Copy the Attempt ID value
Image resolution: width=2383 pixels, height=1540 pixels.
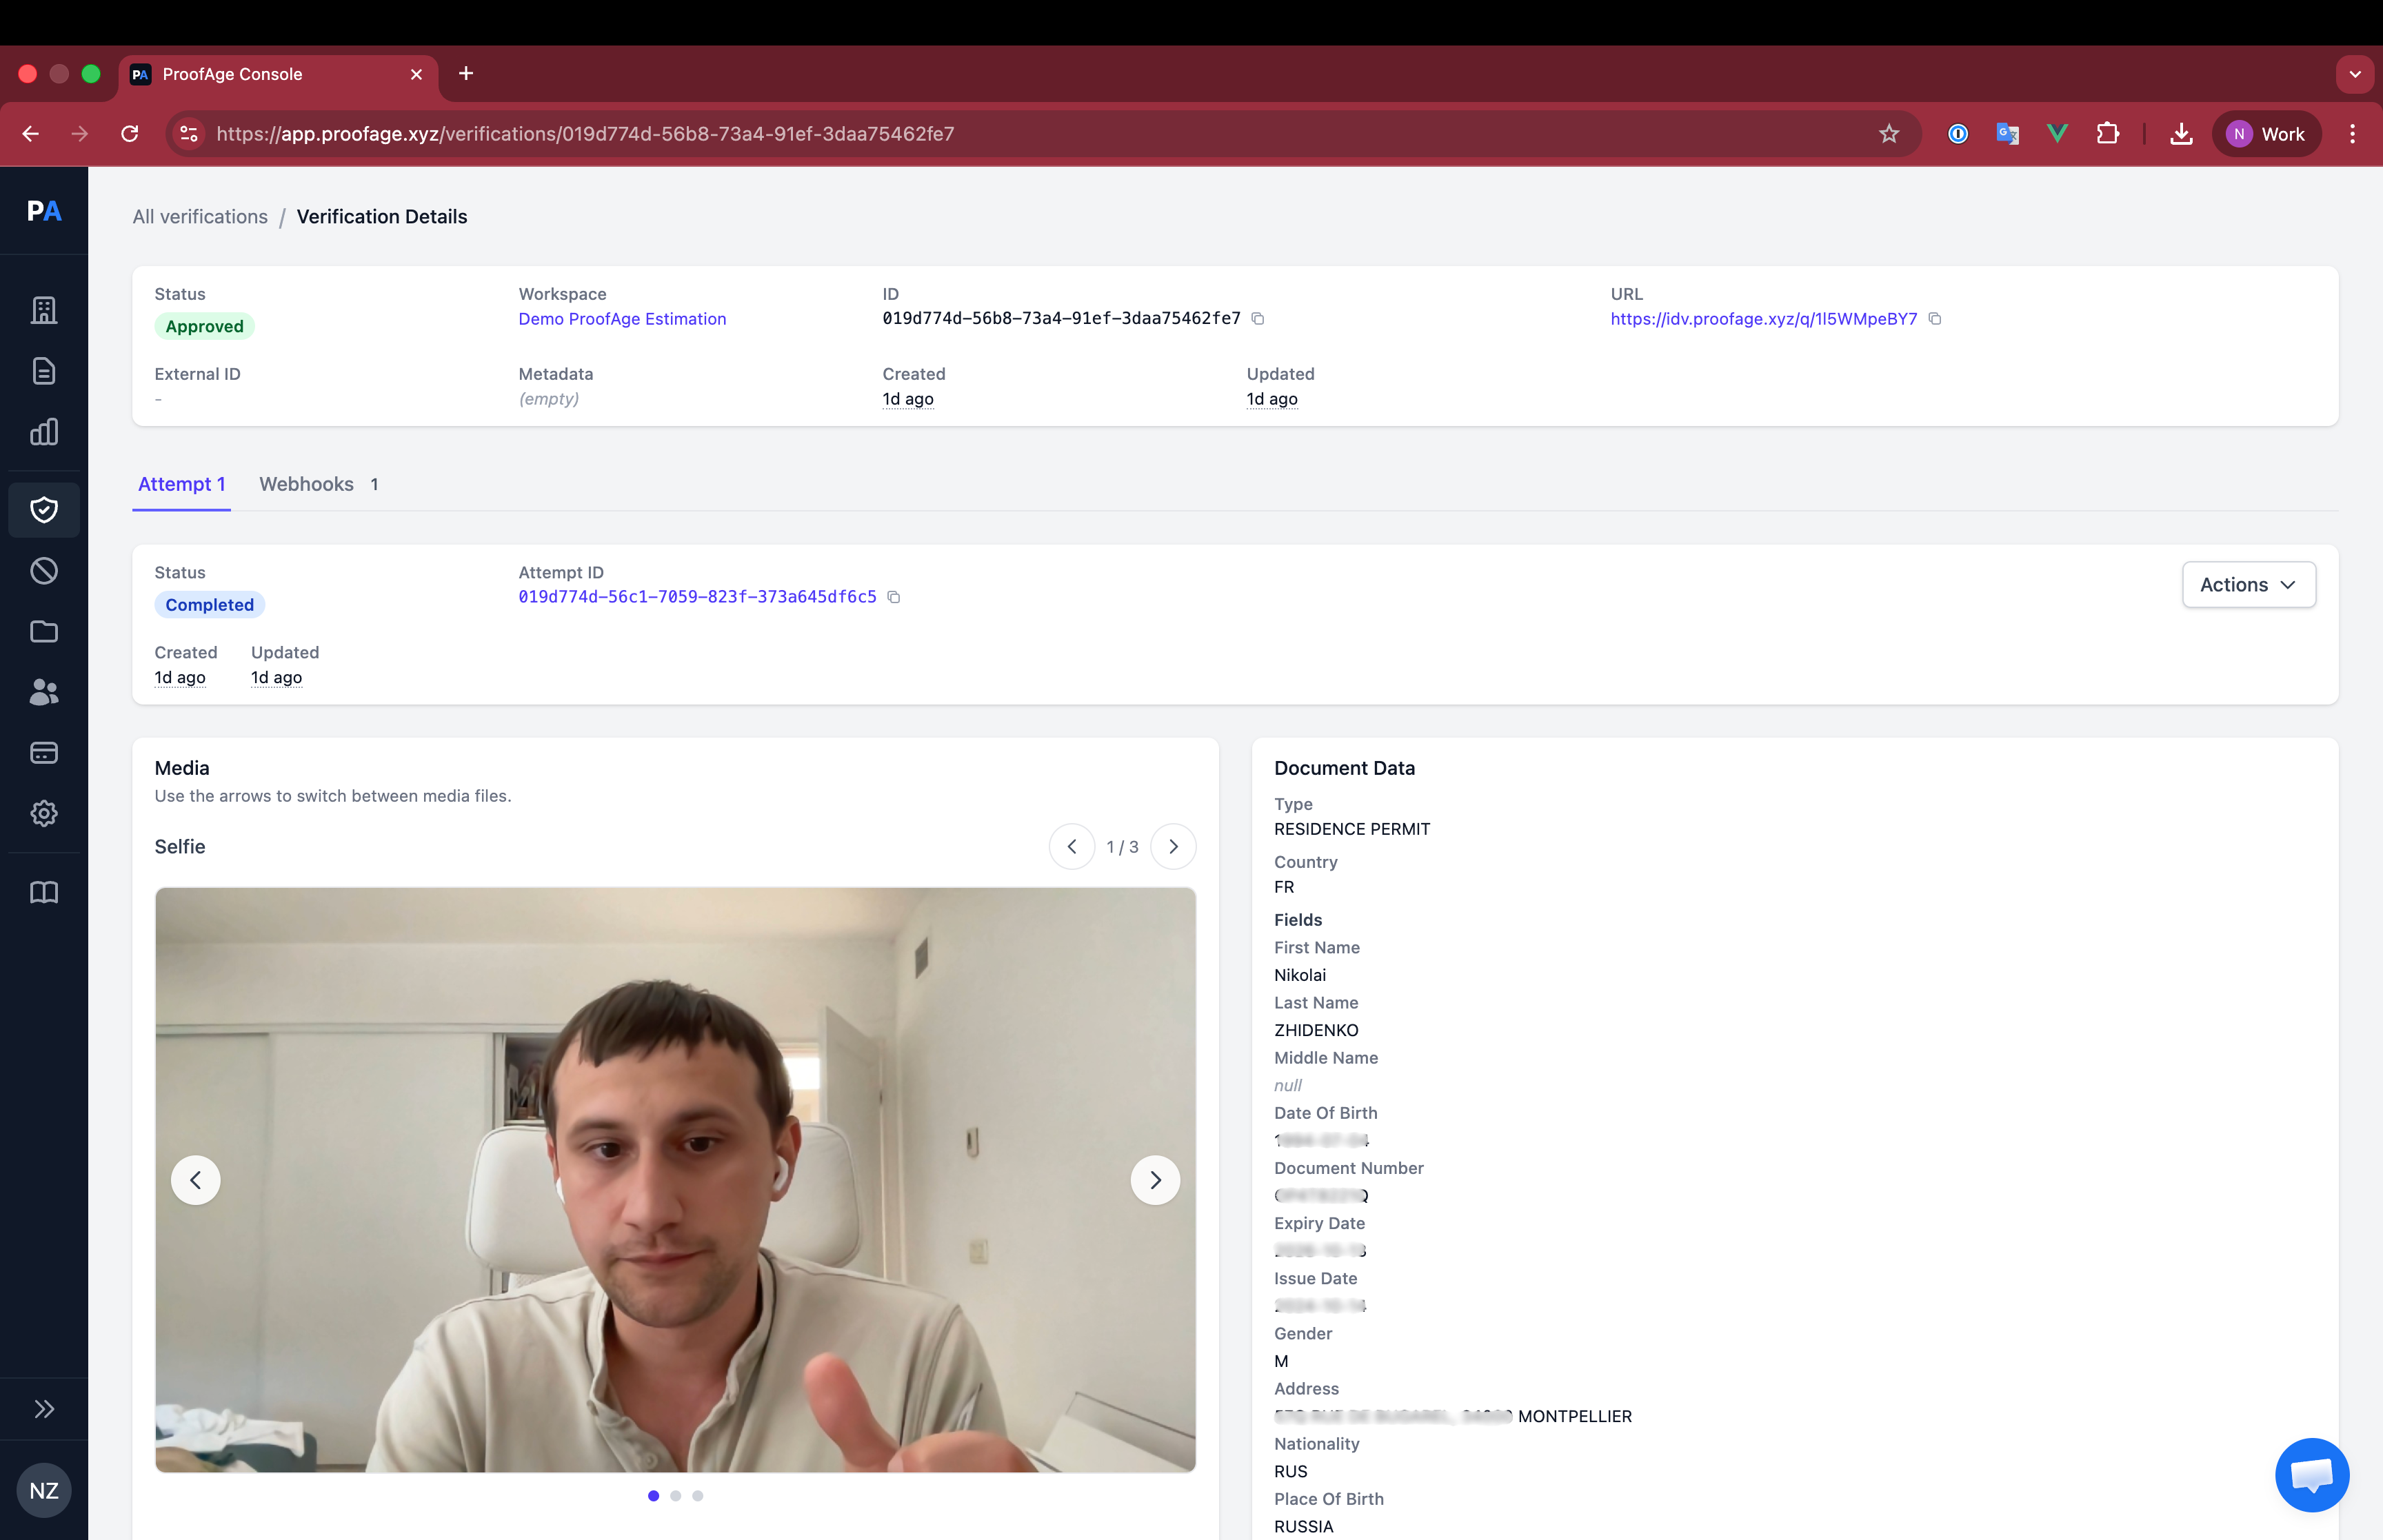click(894, 597)
